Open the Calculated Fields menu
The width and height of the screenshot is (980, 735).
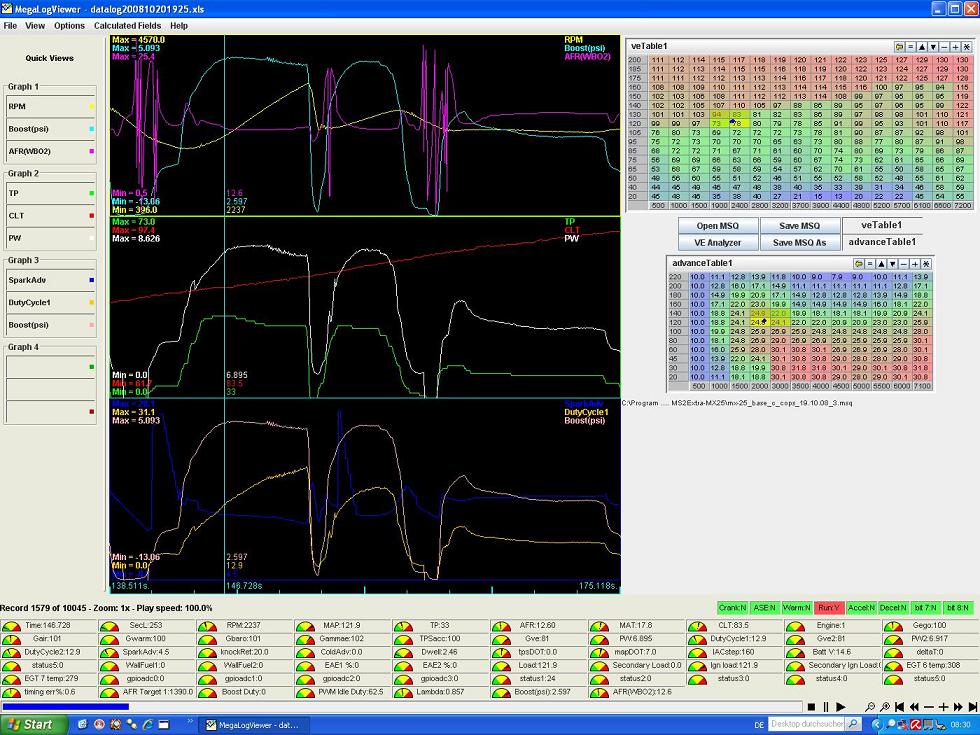click(127, 26)
